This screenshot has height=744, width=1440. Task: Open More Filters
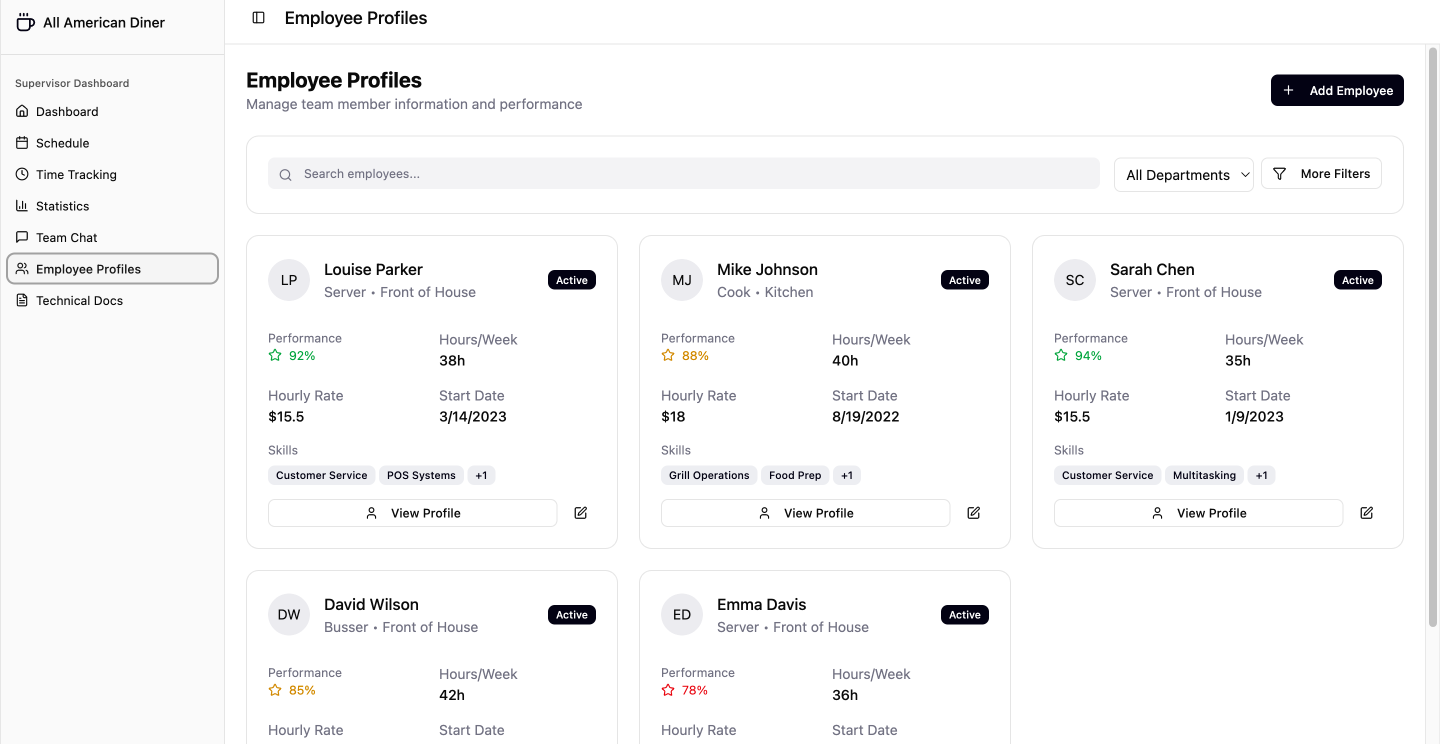[x=1321, y=173]
